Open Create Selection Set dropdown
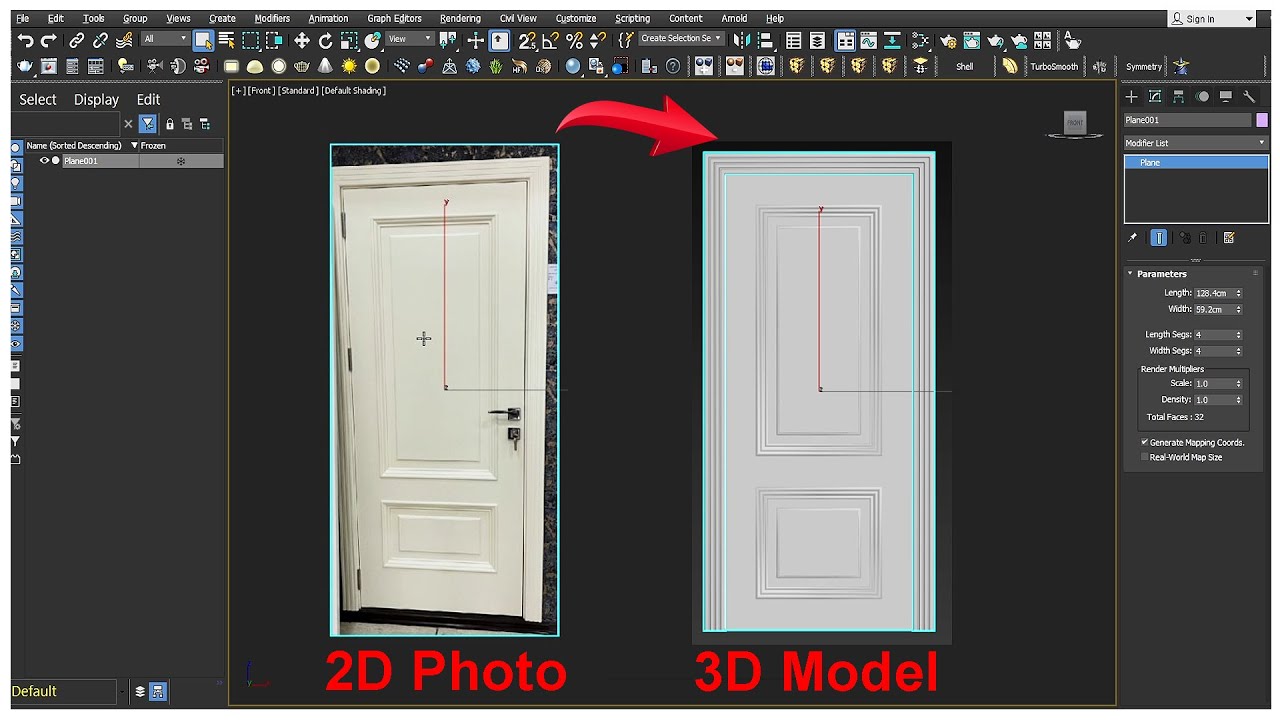The width and height of the screenshot is (1280, 720). coord(680,39)
